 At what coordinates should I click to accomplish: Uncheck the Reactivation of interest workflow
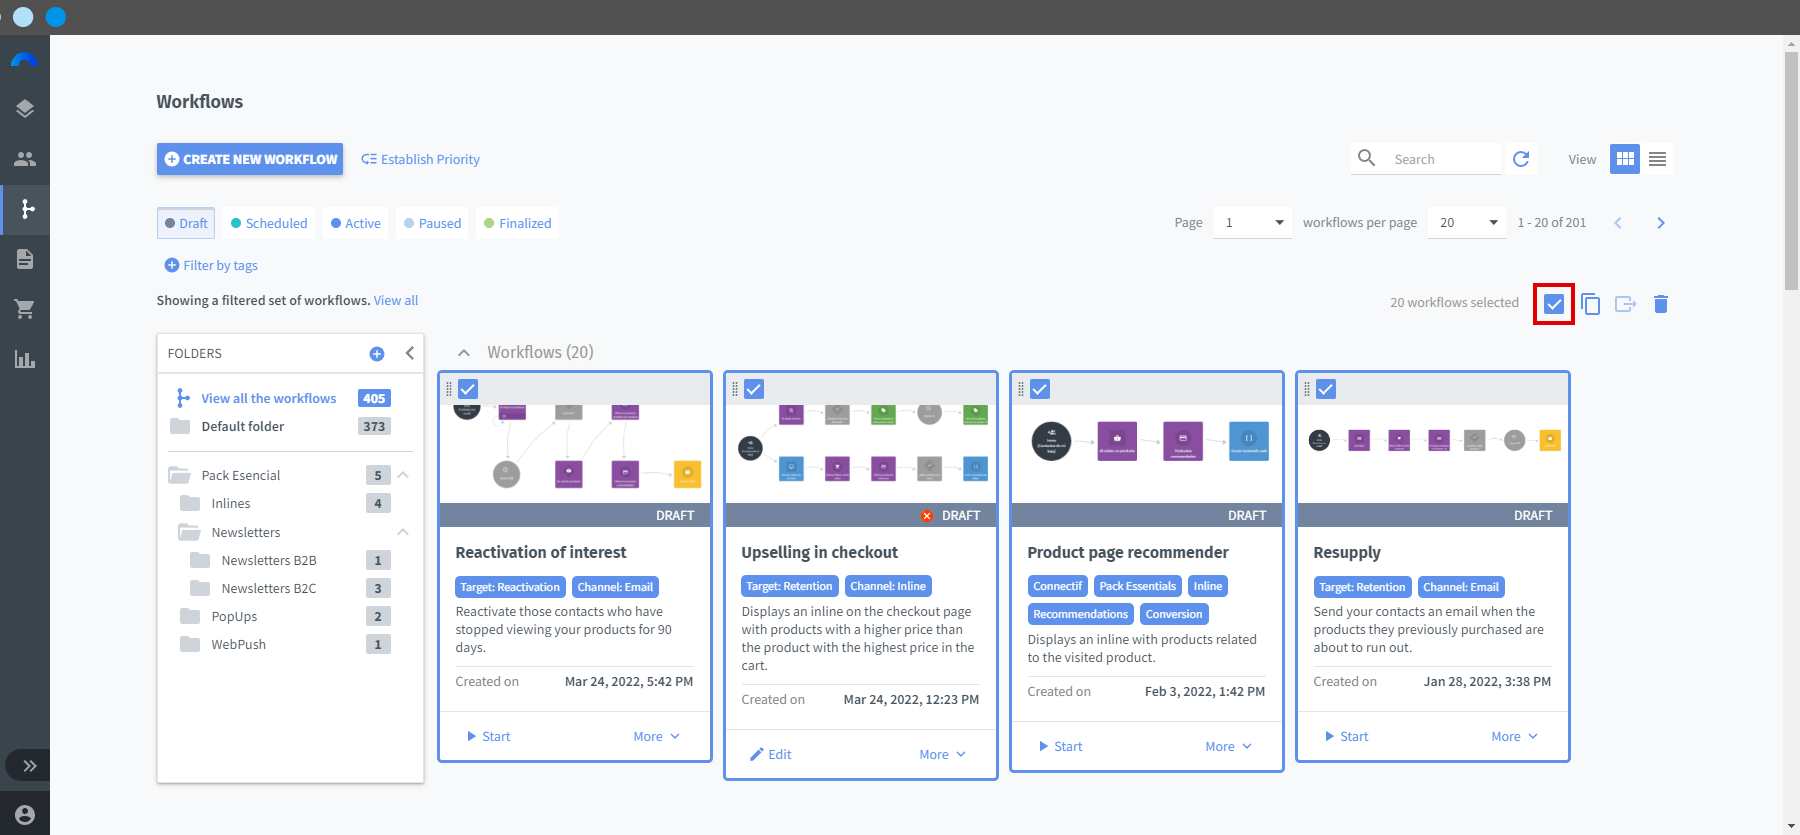(x=468, y=389)
